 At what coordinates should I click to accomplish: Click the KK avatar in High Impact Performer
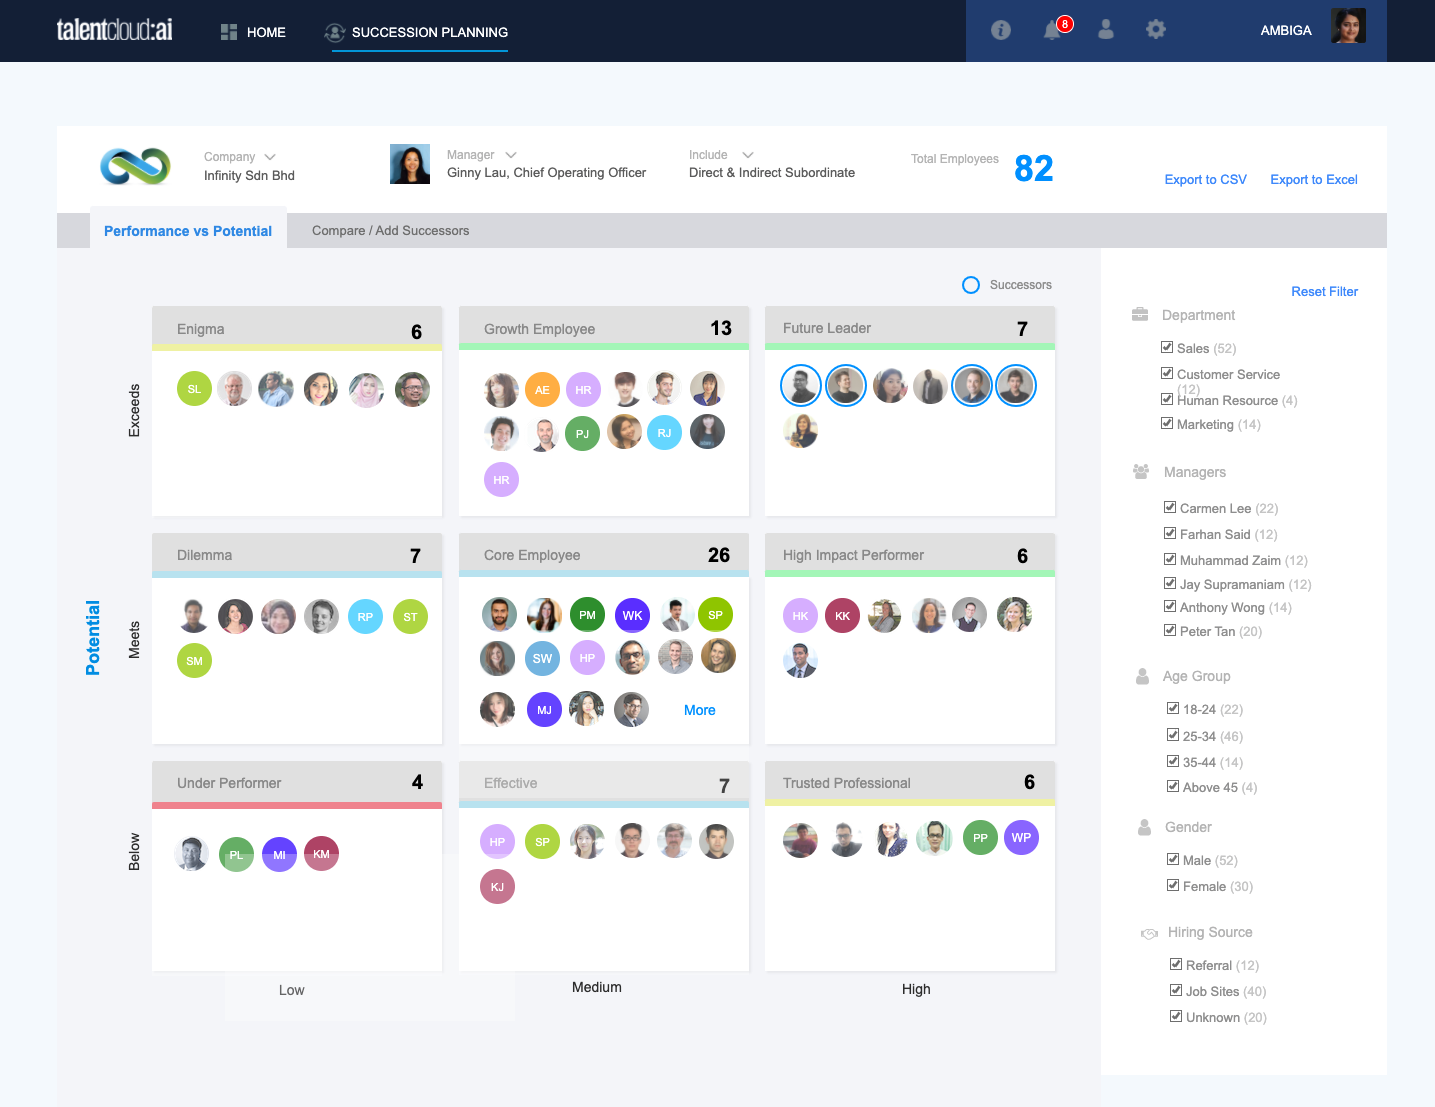coord(842,616)
